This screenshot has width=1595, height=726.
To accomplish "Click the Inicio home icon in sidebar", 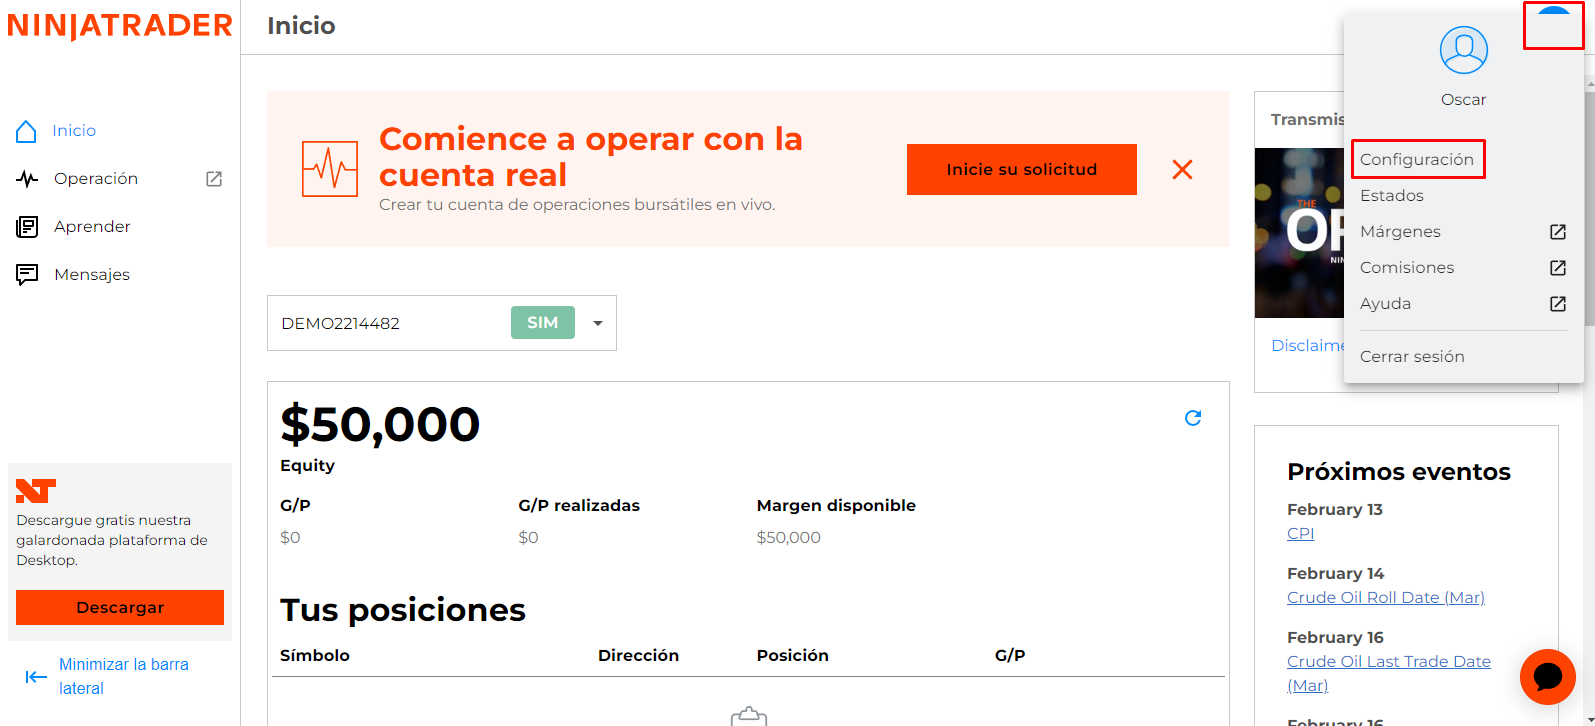I will point(27,131).
